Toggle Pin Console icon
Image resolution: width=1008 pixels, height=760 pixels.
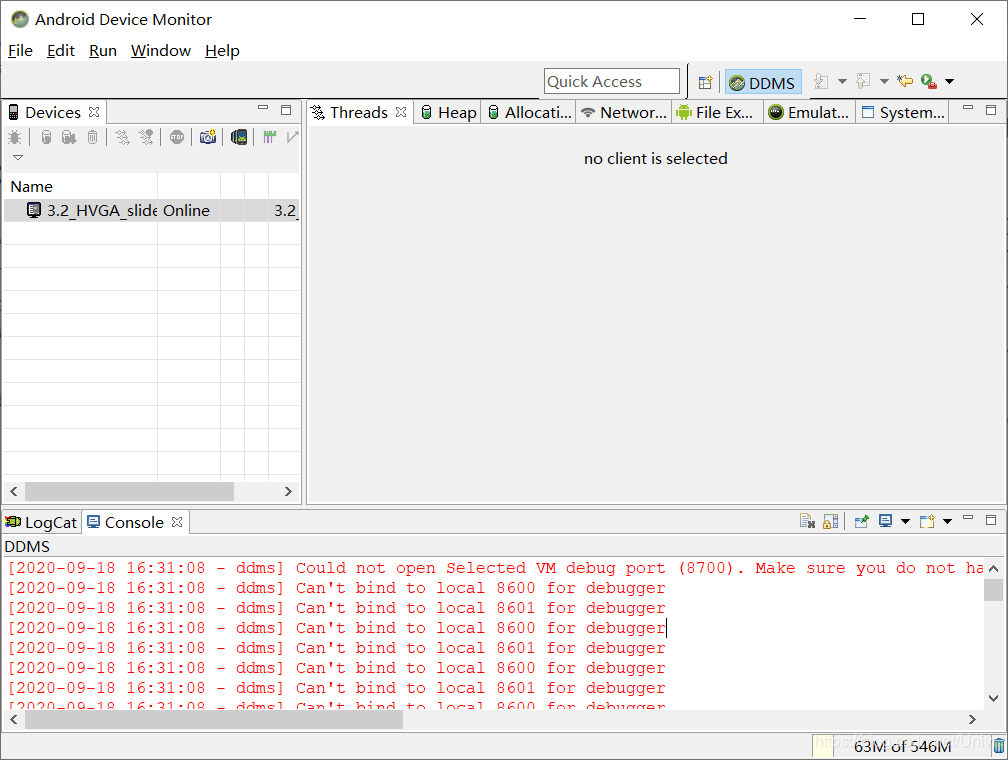[x=861, y=521]
